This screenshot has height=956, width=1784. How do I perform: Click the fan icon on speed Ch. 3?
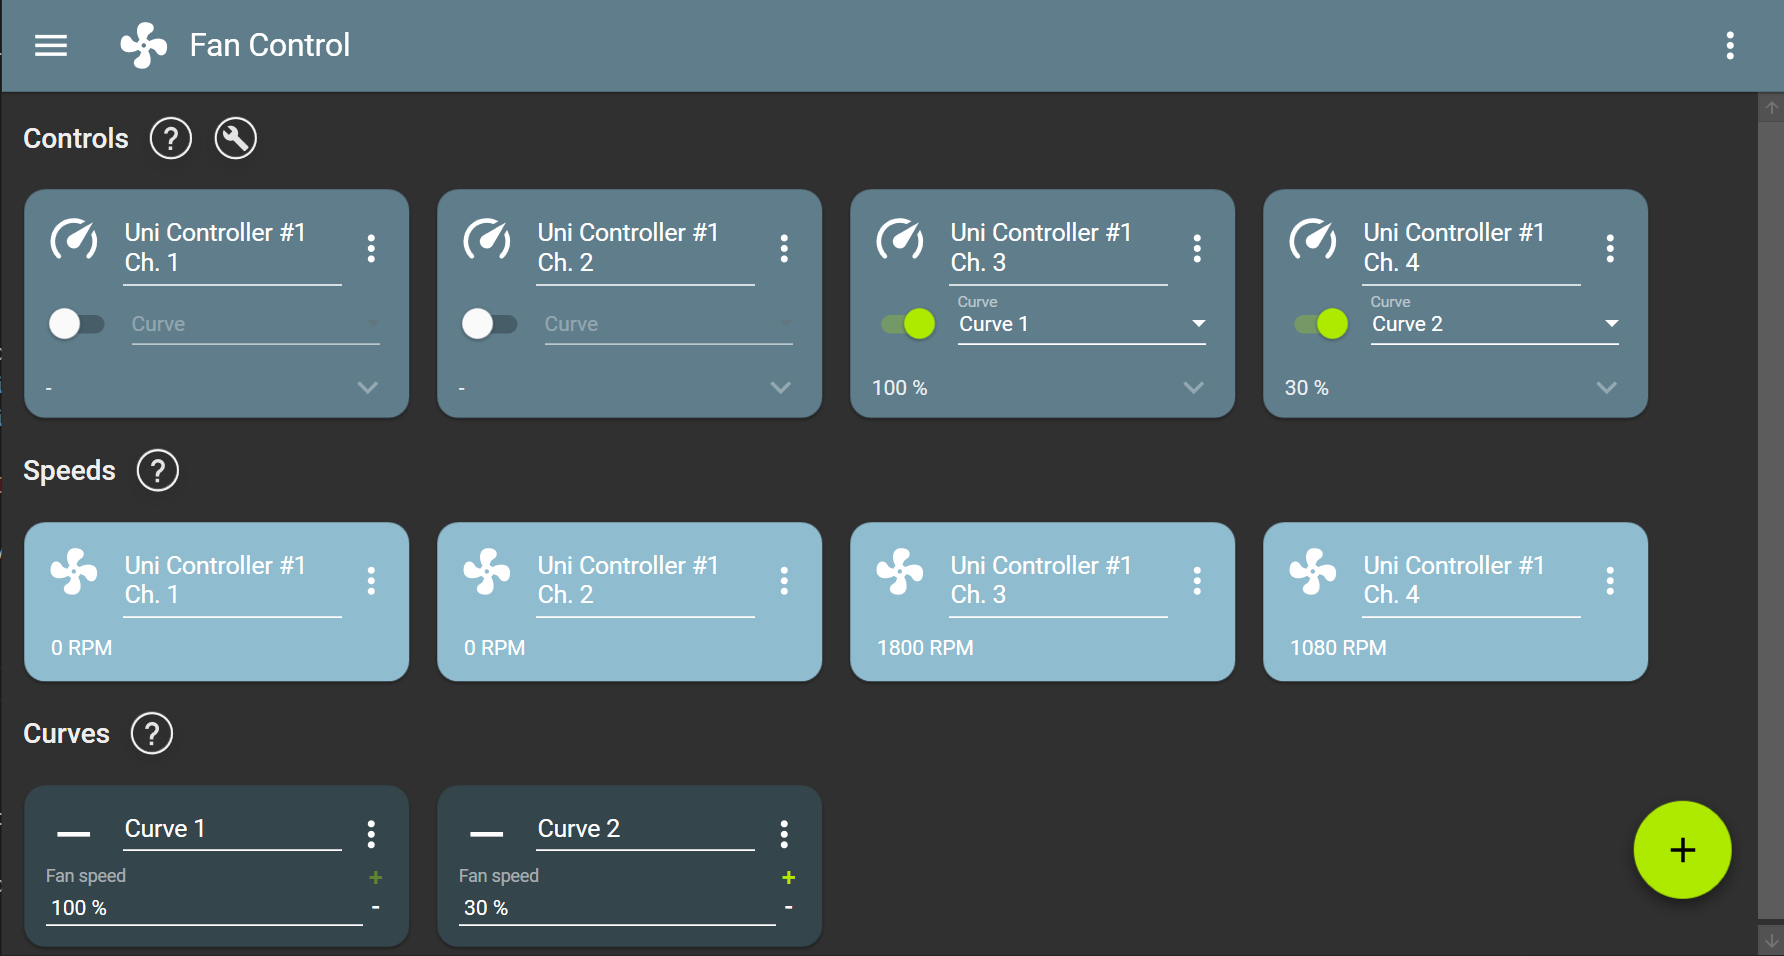(900, 572)
